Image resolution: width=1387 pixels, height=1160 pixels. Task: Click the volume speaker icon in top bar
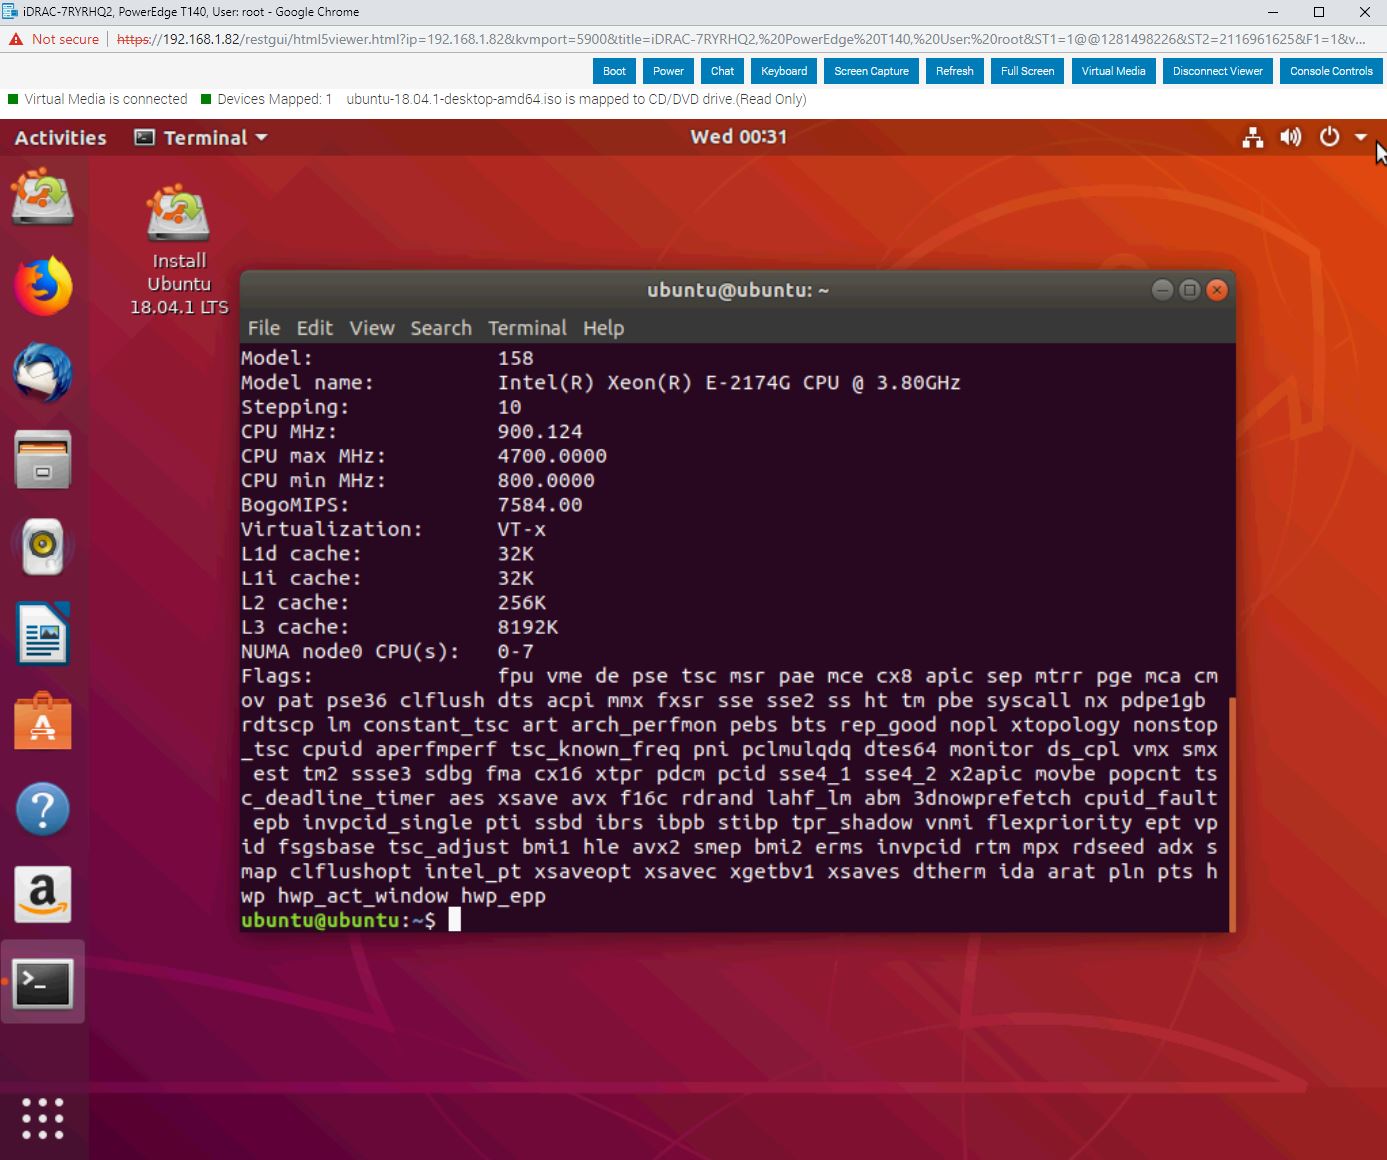click(x=1291, y=138)
